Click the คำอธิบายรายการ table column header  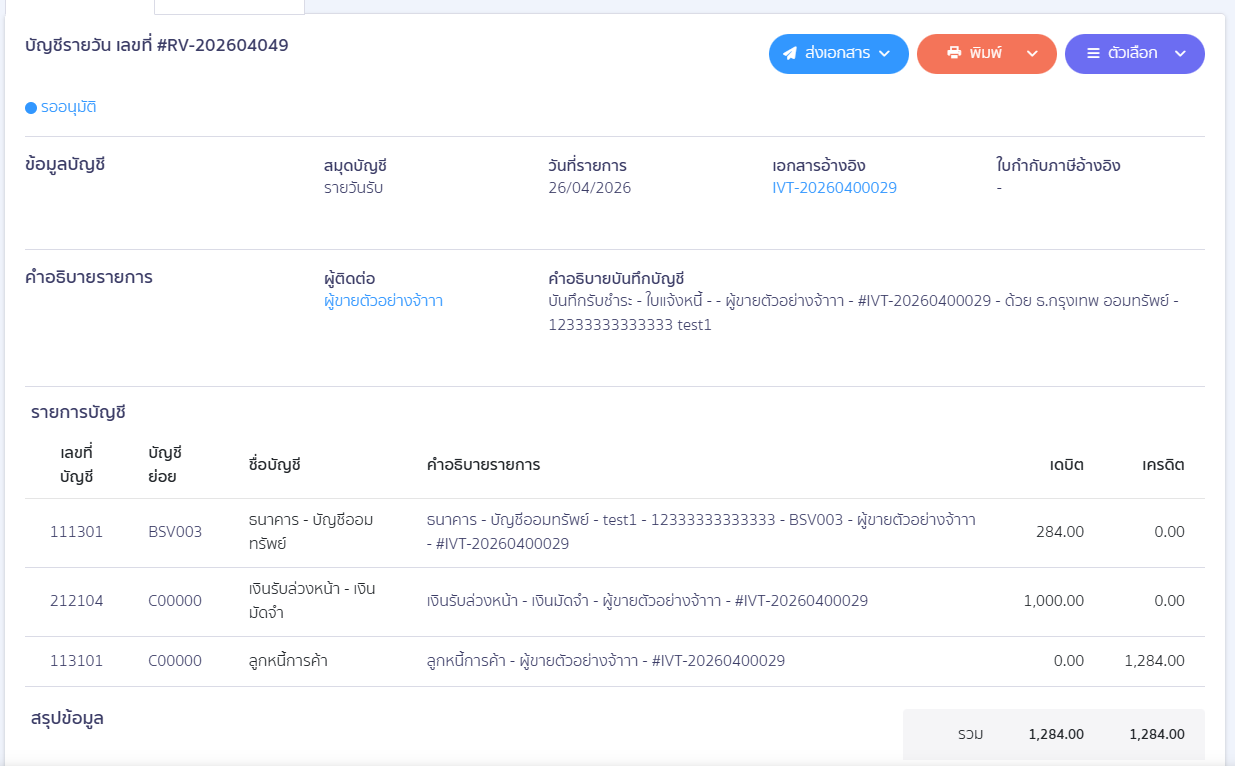coord(483,465)
